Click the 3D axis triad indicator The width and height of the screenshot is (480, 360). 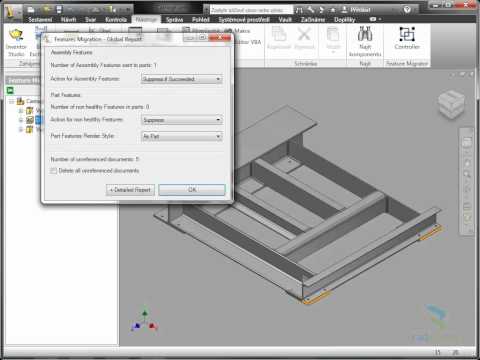144,322
